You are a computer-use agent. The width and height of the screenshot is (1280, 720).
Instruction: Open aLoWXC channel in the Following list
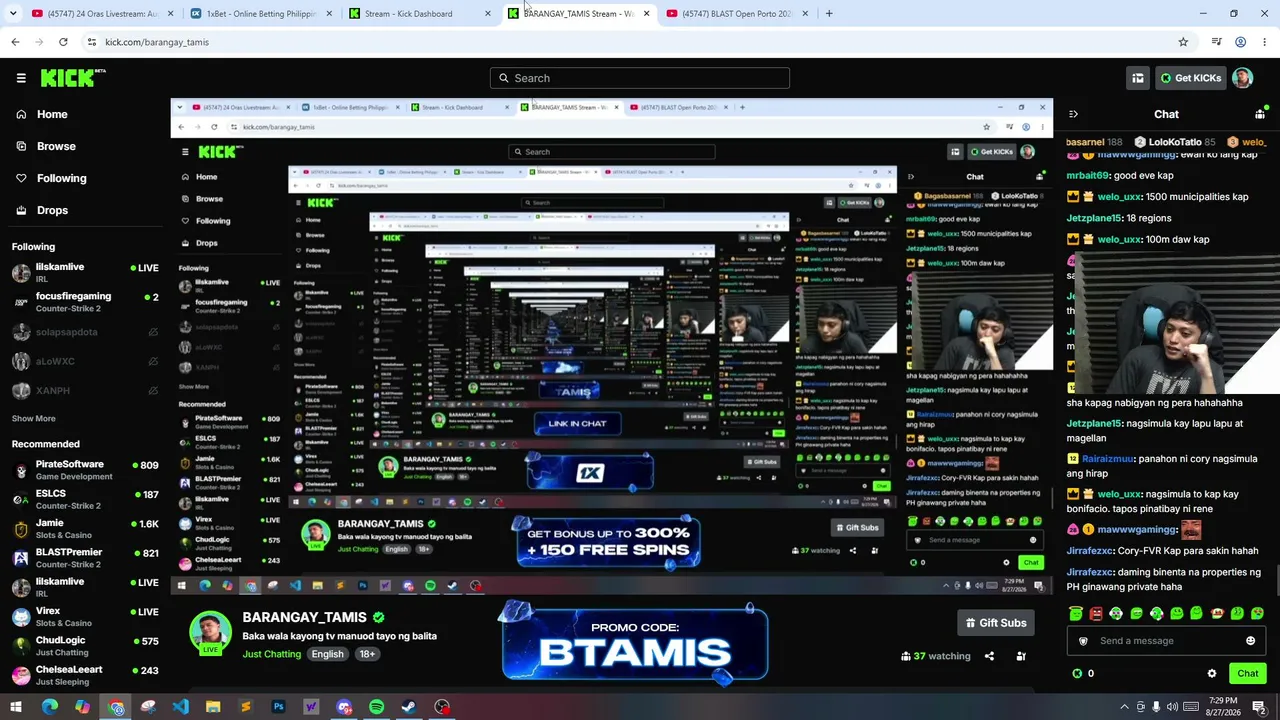pyautogui.click(x=84, y=361)
